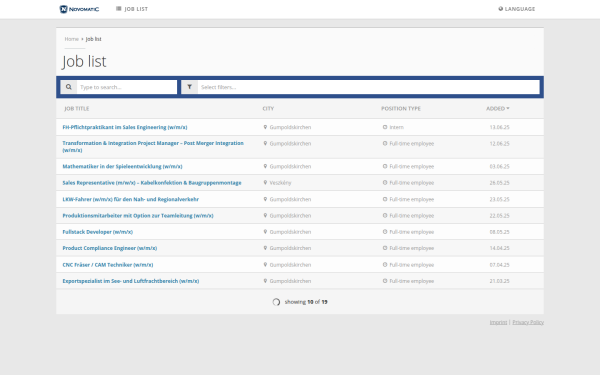Click the funnel filter icon

click(189, 87)
